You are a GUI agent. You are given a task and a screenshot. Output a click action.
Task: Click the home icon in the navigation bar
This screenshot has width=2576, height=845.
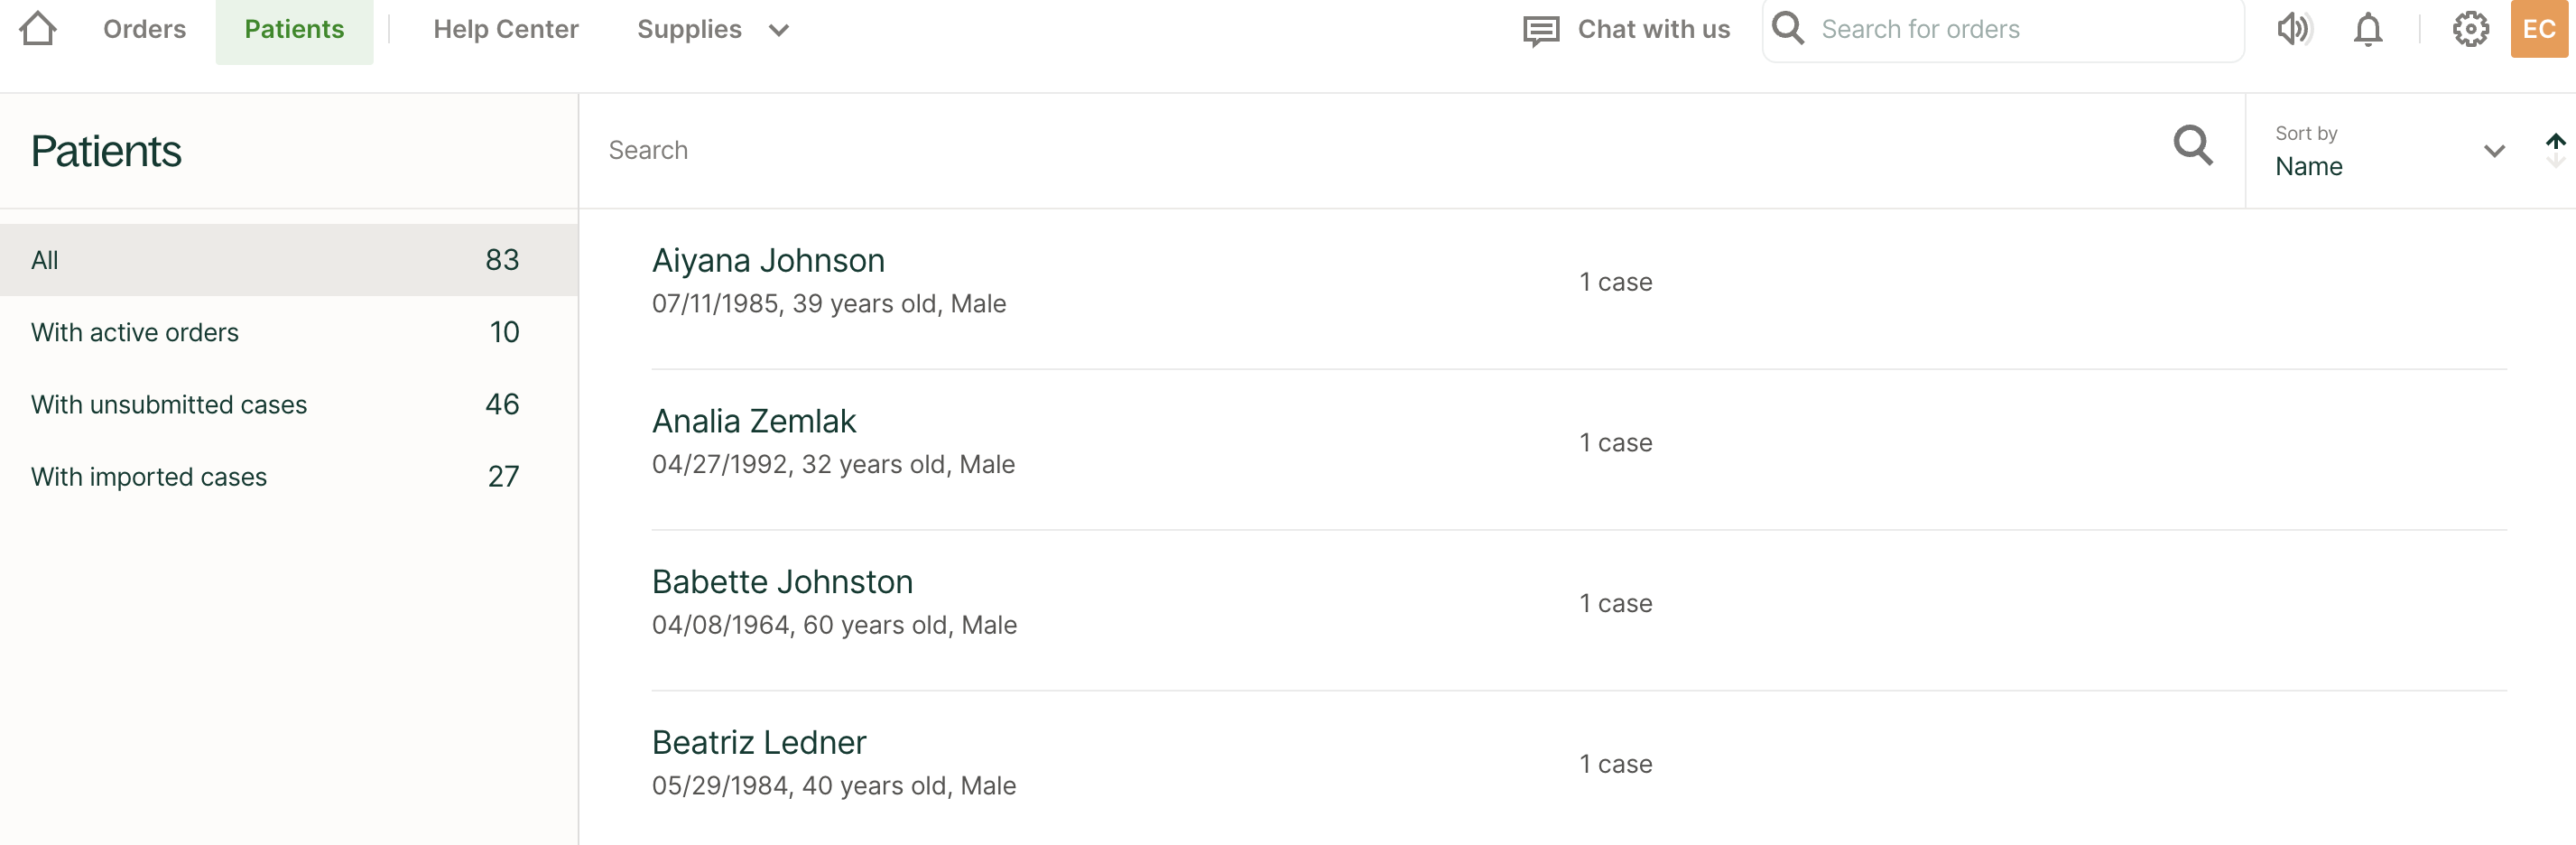pos(37,28)
